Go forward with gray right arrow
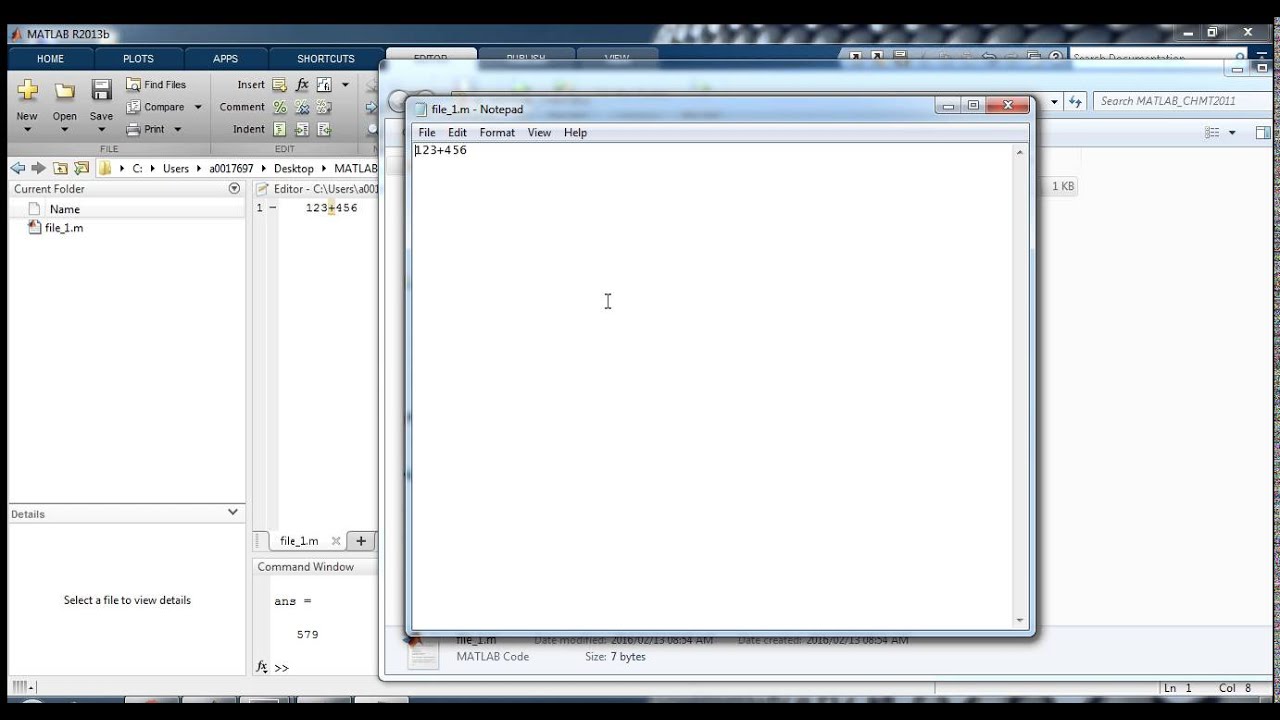 [38, 168]
